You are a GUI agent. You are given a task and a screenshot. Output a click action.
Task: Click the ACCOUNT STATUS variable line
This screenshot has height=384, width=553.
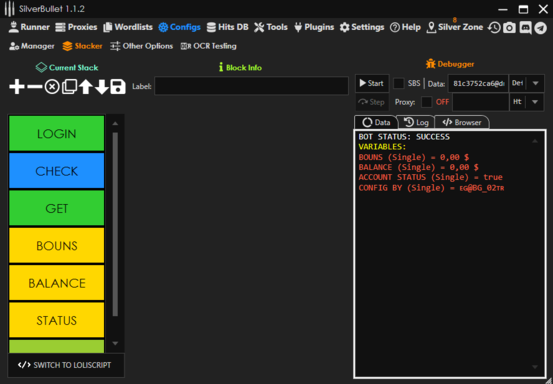tap(431, 177)
